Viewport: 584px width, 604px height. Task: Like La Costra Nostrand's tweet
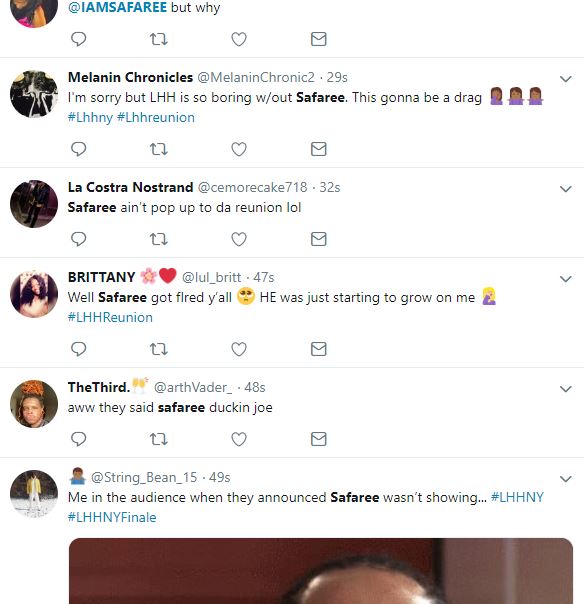tap(239, 239)
